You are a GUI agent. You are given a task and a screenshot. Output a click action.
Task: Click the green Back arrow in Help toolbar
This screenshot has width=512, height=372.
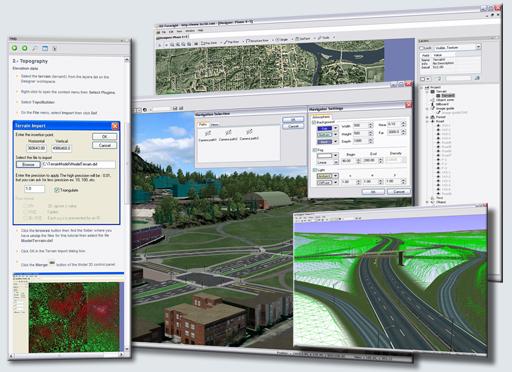pyautogui.click(x=15, y=48)
